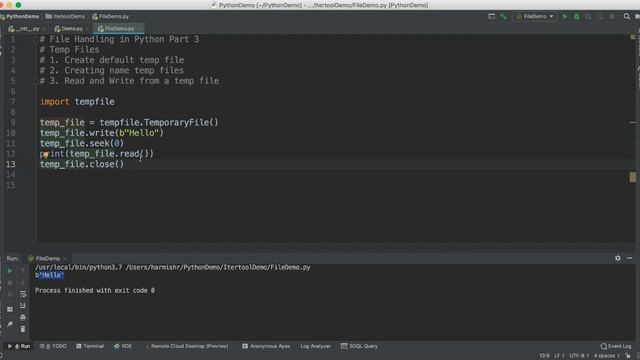Open the Event Log

pyautogui.click(x=616, y=346)
